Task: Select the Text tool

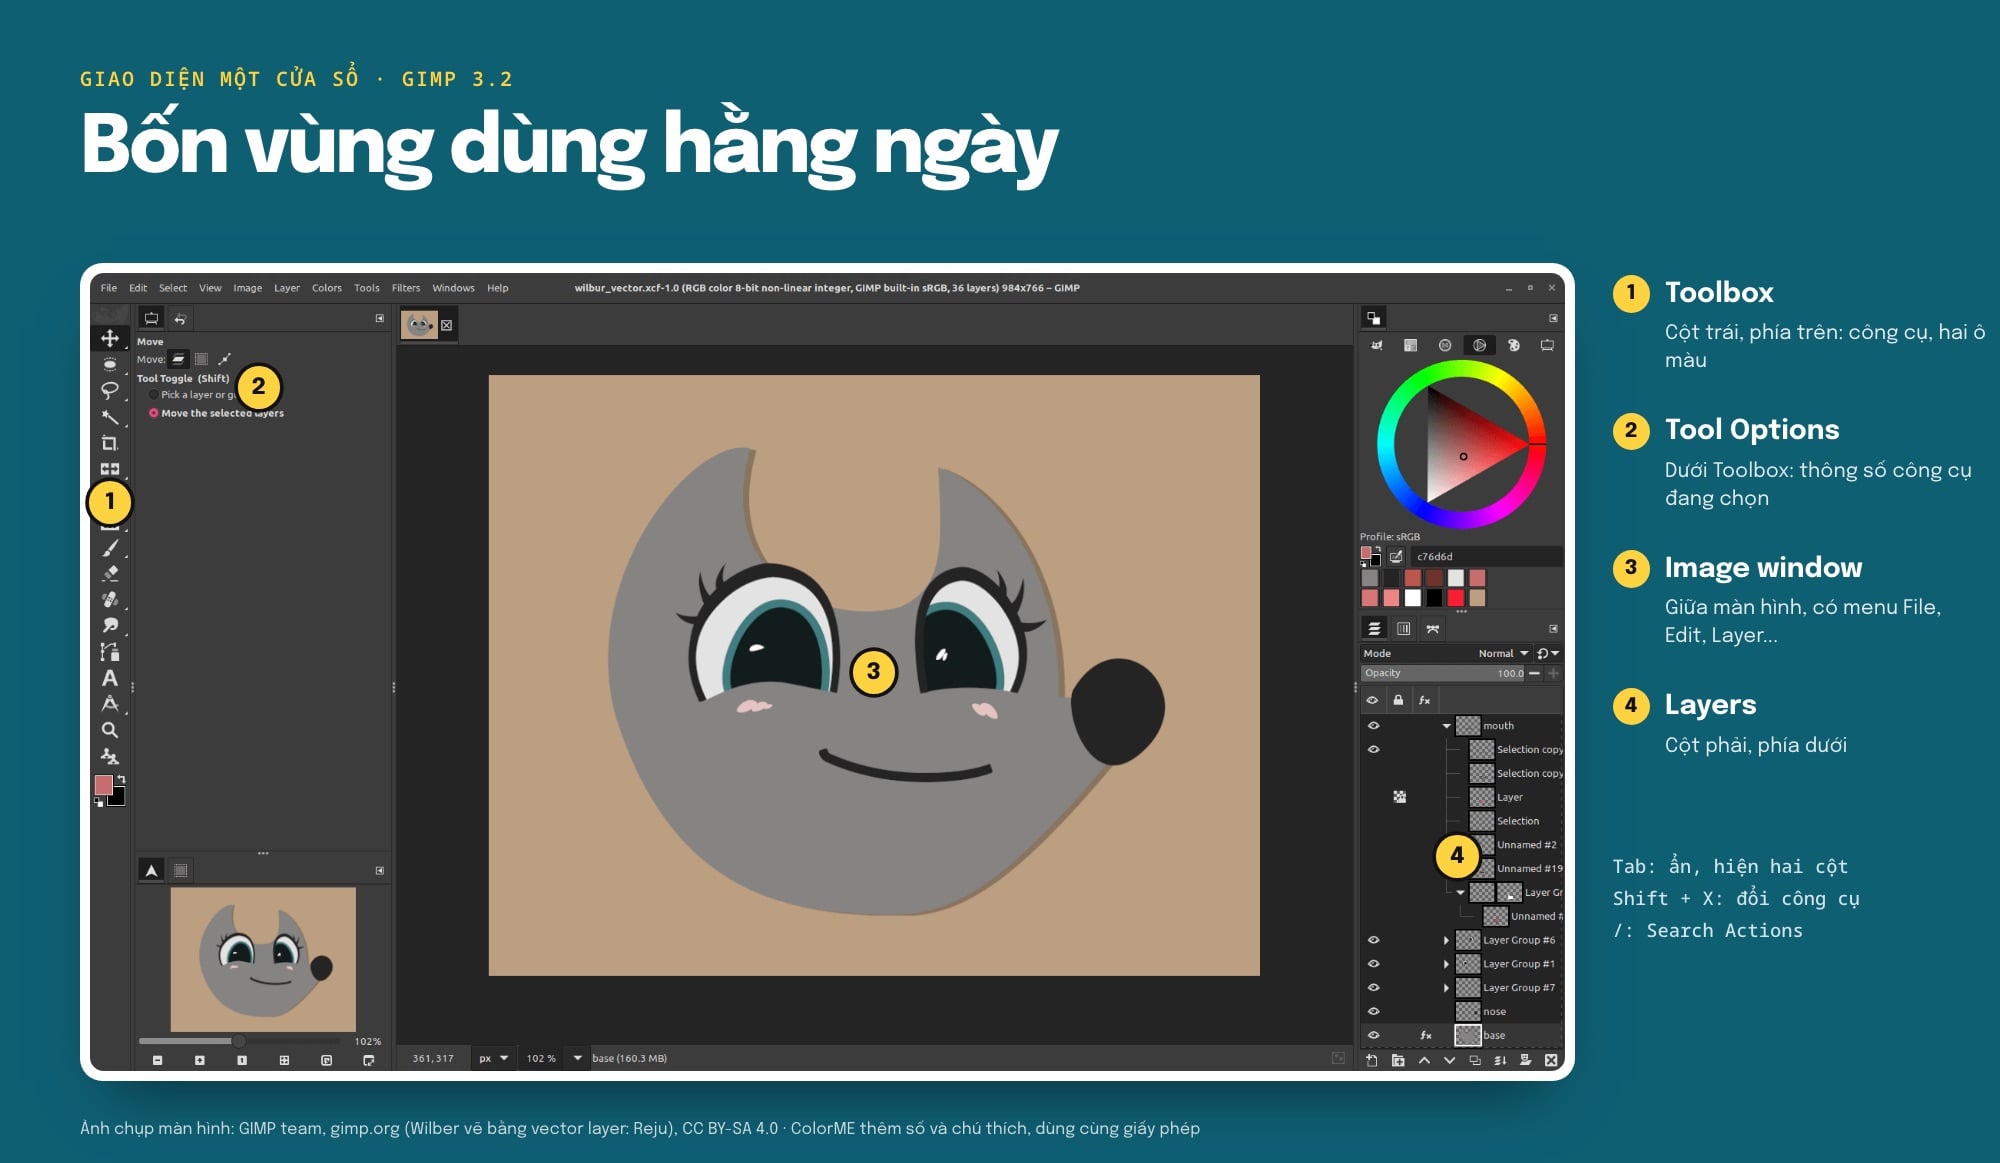Action: click(110, 678)
